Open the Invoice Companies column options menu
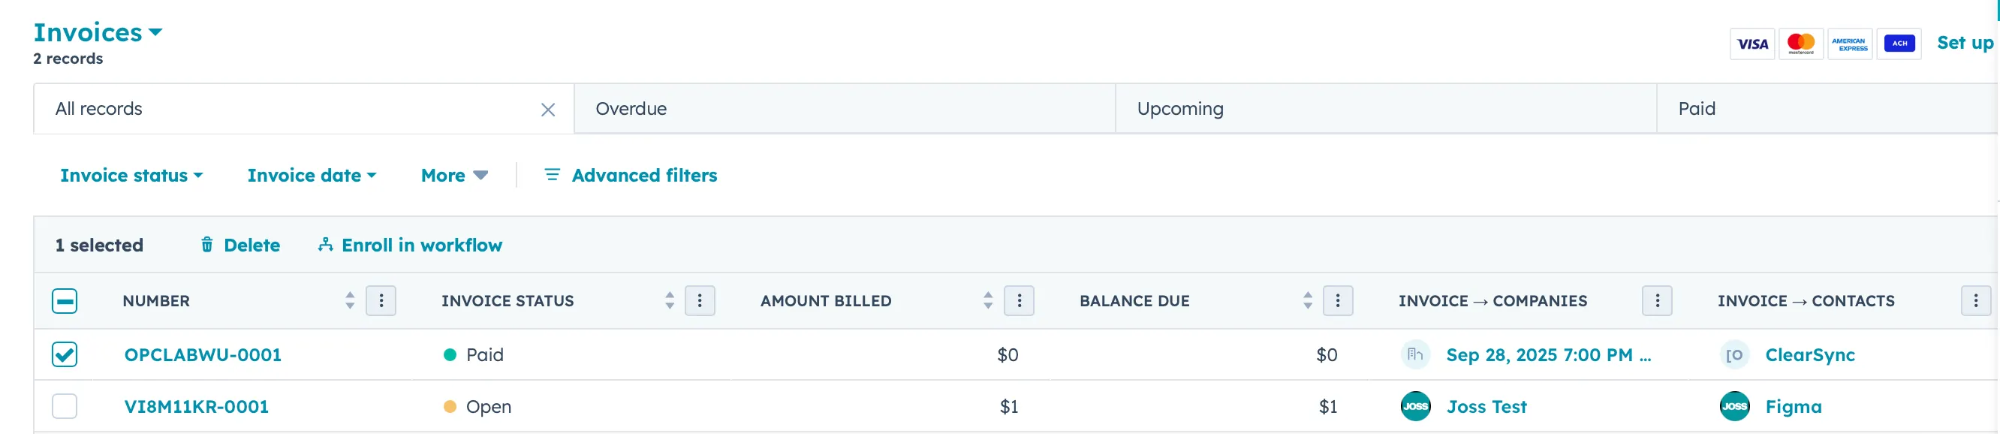Viewport: 2000px width, 434px height. tap(1657, 301)
